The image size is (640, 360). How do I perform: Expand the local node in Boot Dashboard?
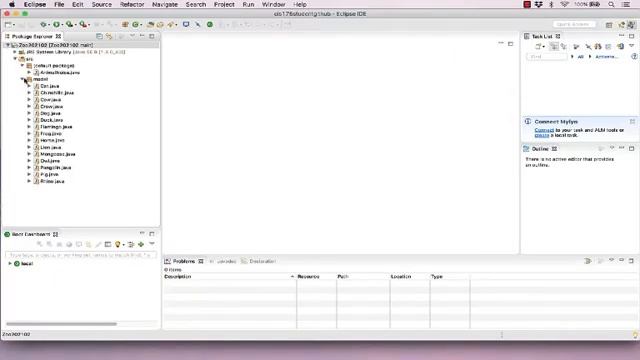(x=10, y=264)
